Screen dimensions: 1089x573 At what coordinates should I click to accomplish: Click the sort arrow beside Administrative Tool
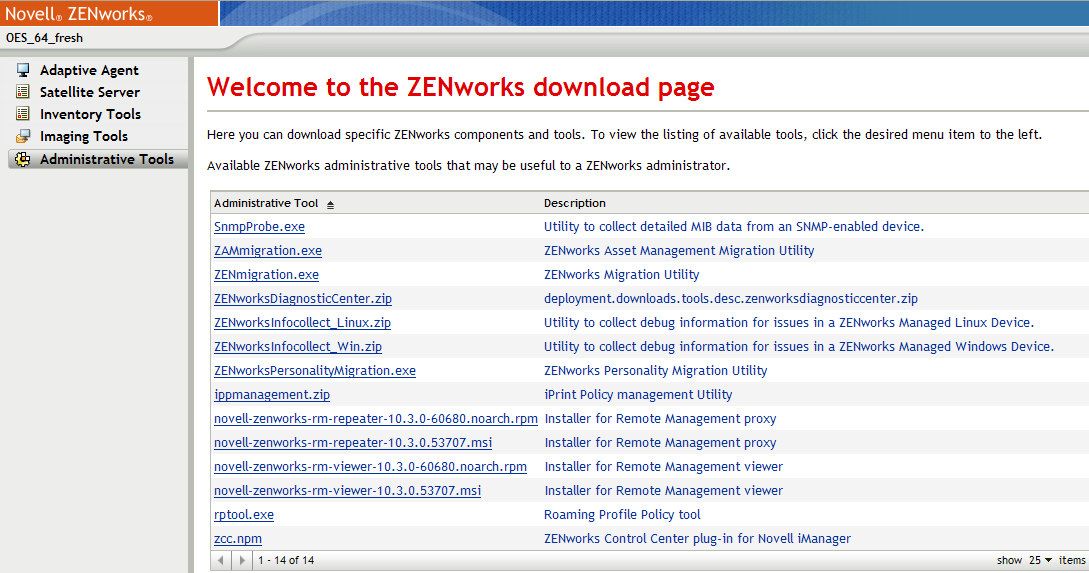331,204
